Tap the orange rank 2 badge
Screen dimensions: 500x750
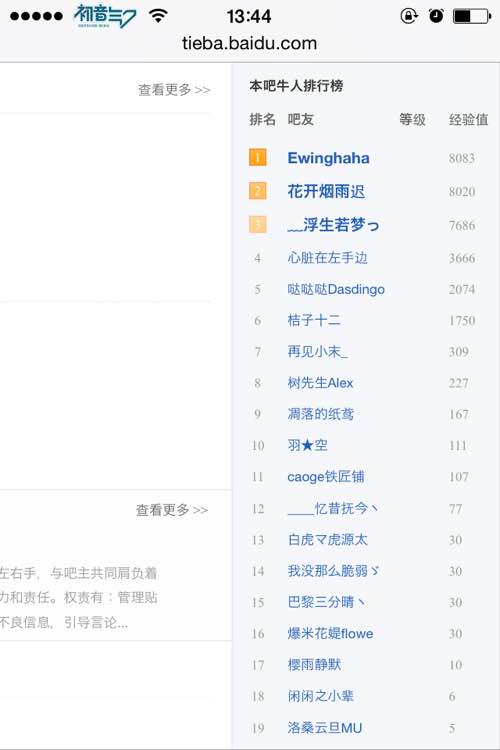tap(257, 191)
